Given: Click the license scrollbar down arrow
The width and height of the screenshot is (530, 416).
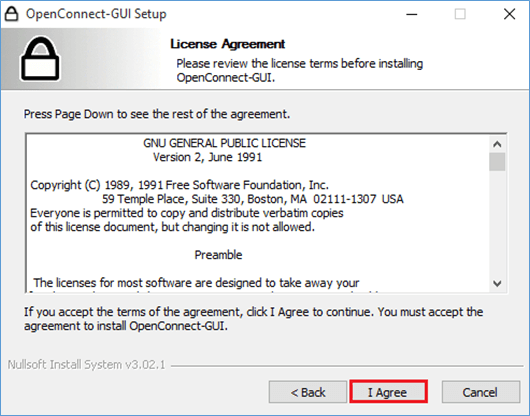Looking at the screenshot, I should tap(497, 283).
